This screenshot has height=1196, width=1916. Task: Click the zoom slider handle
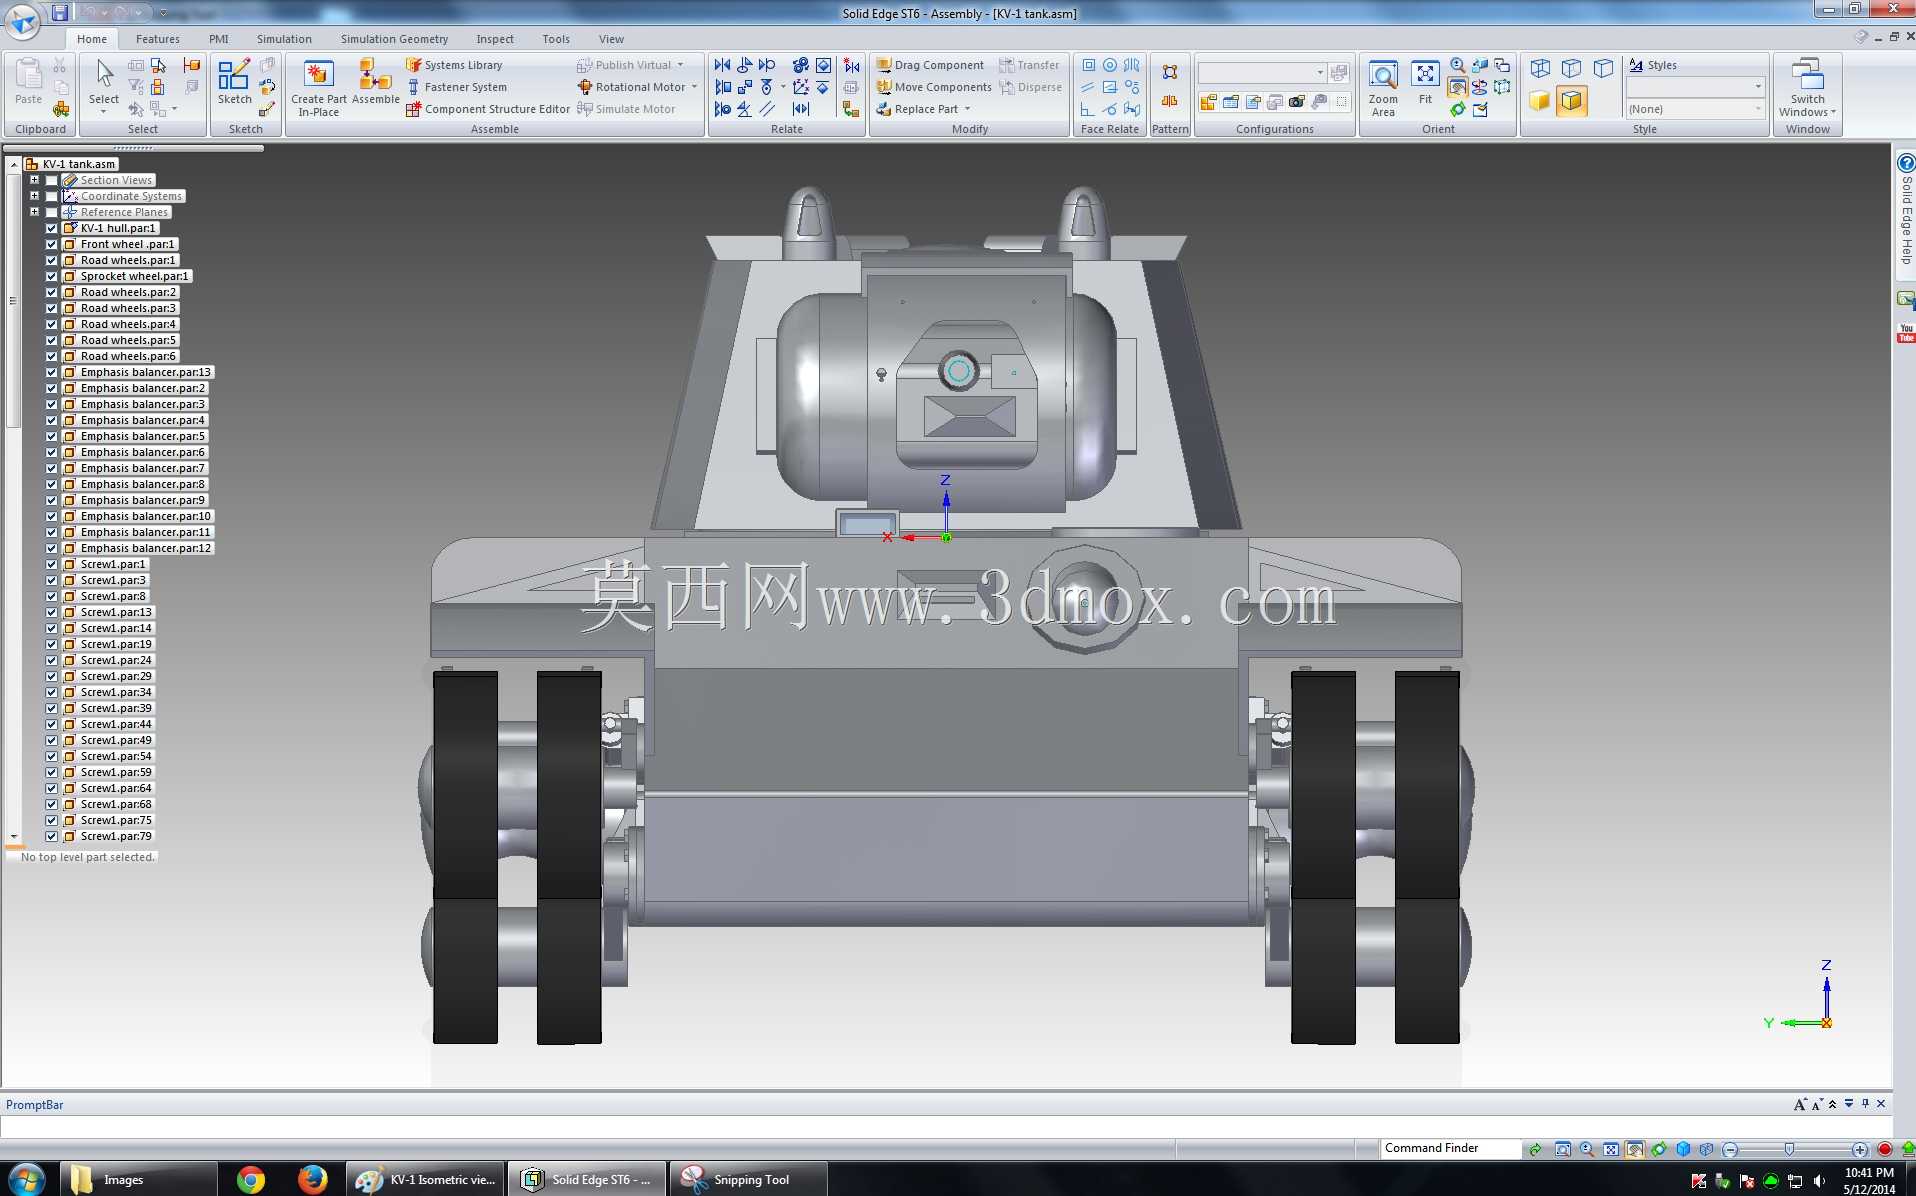tap(1789, 1149)
